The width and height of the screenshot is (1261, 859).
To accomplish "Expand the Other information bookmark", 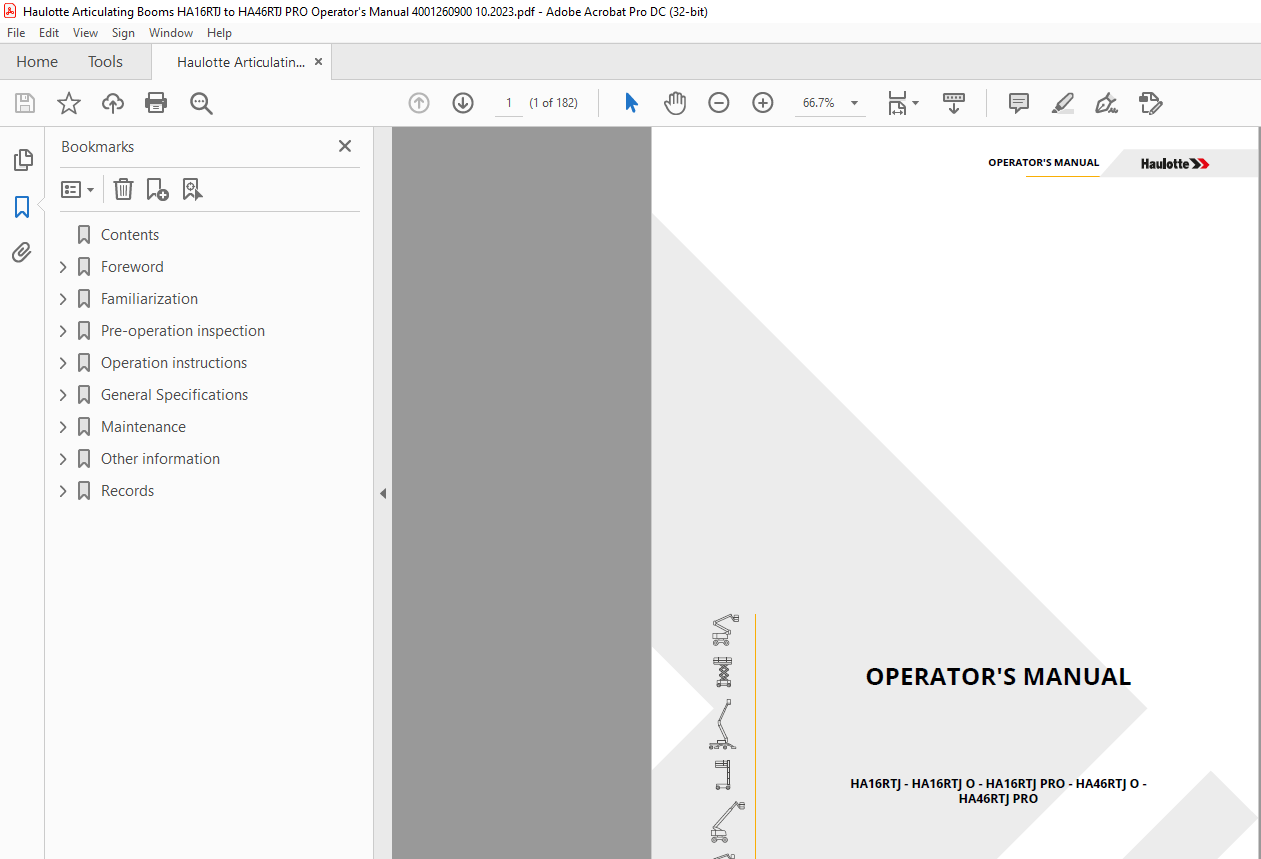I will [63, 459].
